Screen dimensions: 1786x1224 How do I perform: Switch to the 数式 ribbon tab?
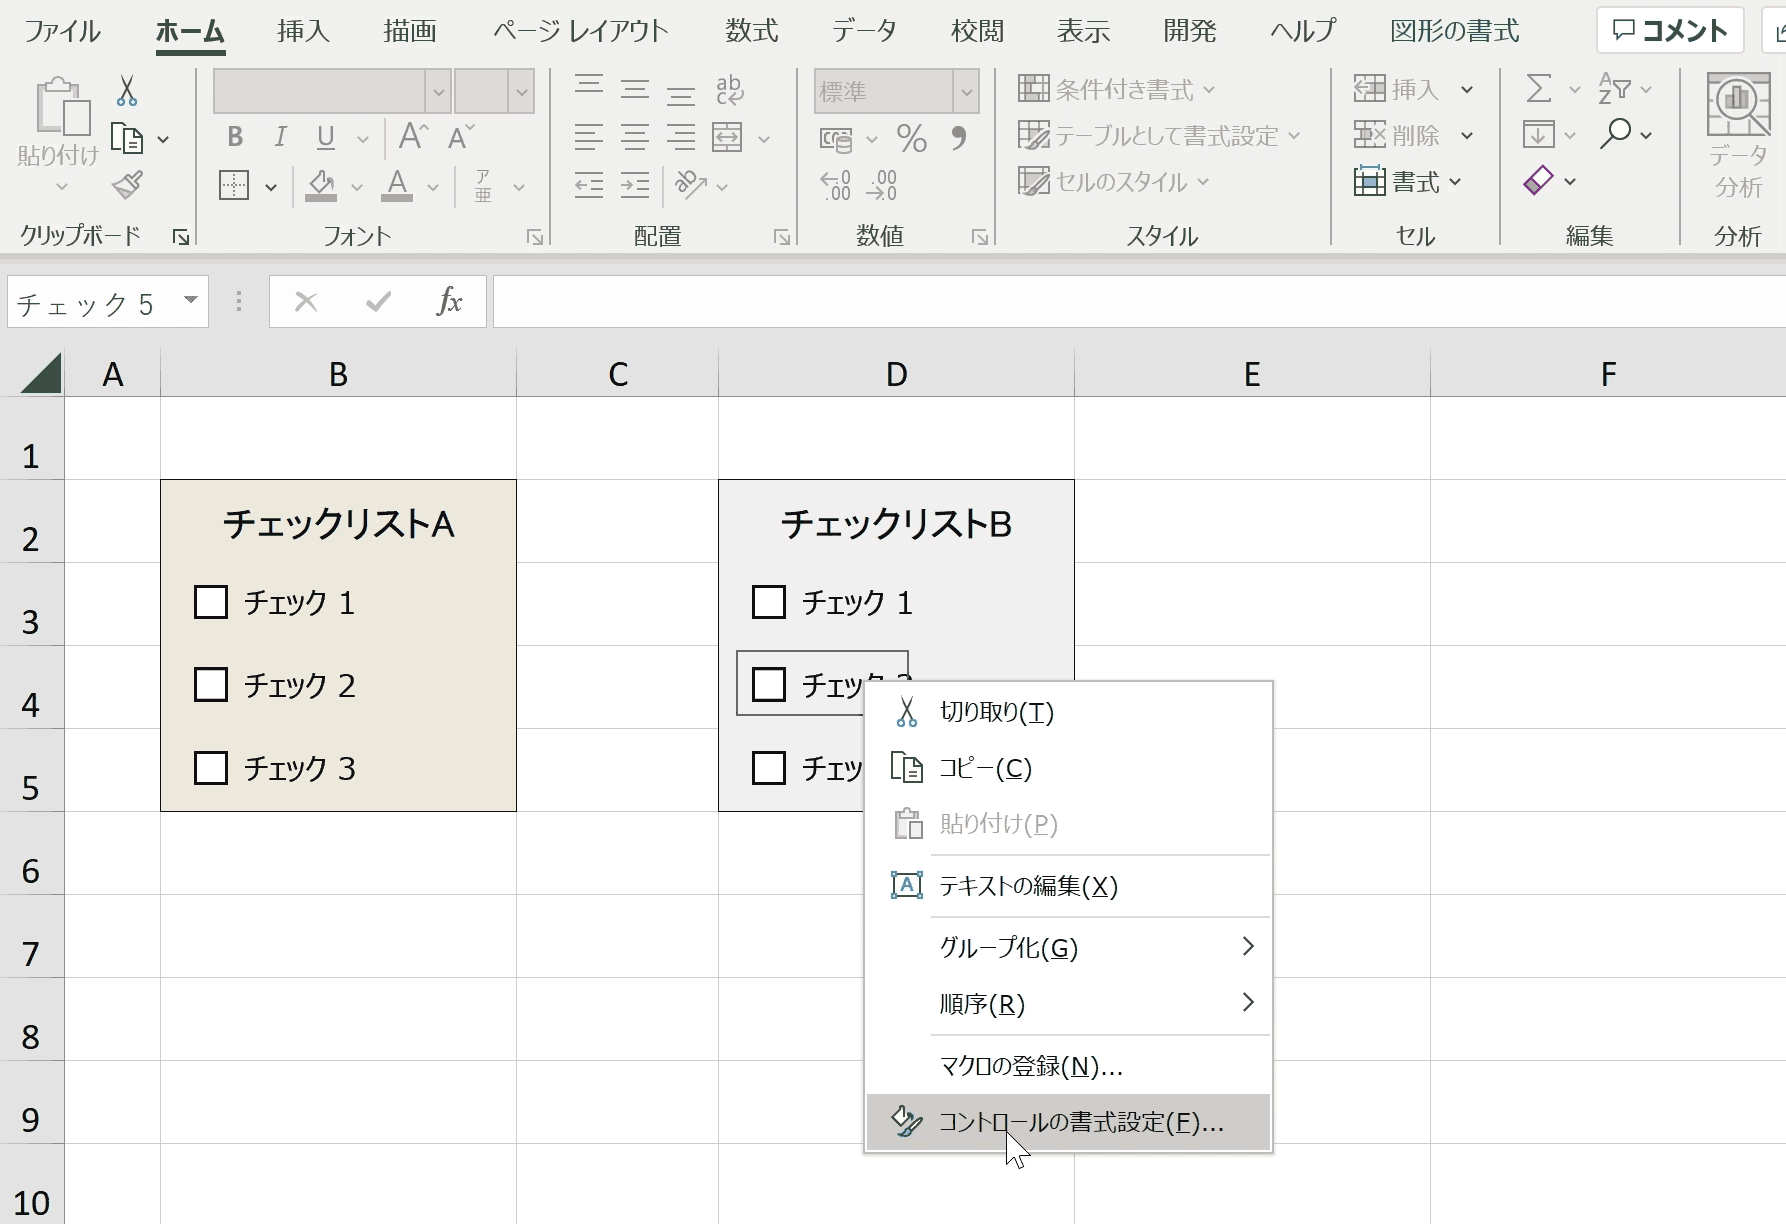coord(751,31)
